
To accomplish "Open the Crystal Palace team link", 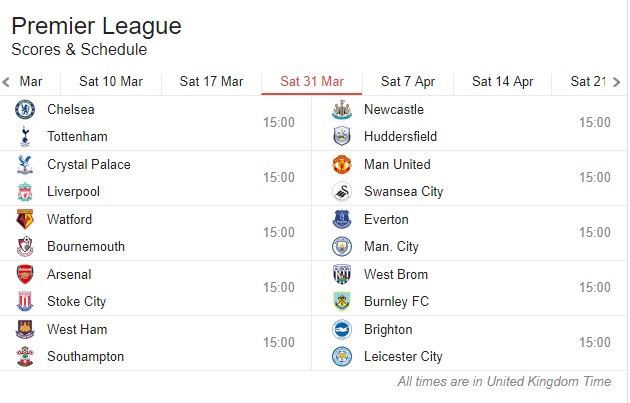I will (x=89, y=165).
